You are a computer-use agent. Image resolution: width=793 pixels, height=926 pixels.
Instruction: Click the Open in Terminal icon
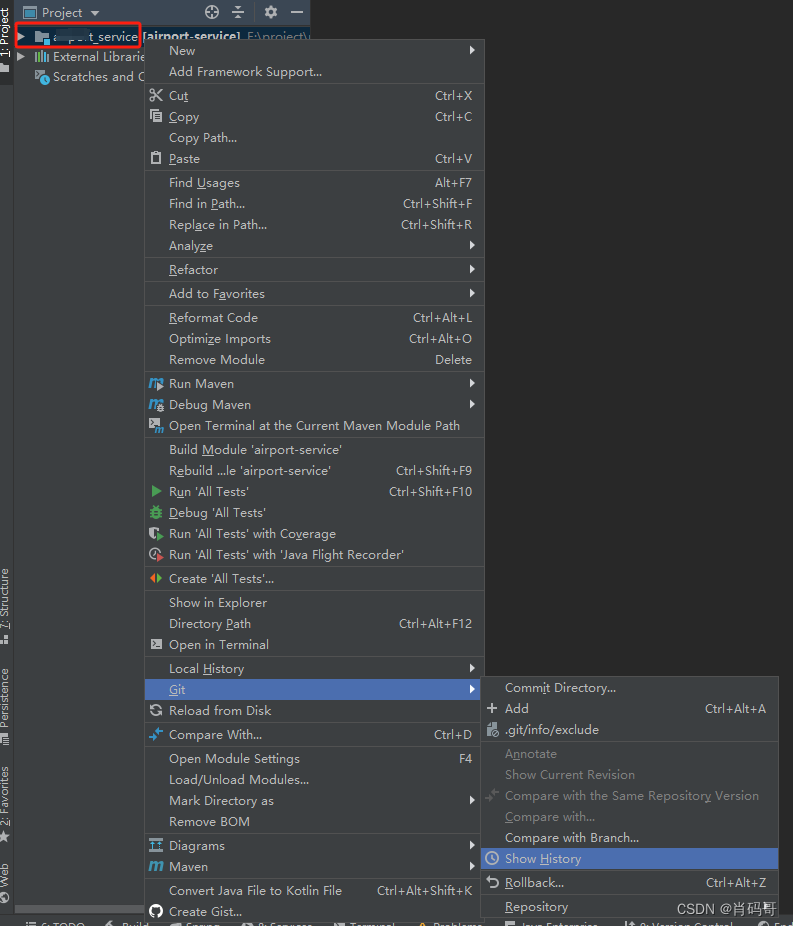click(x=156, y=644)
